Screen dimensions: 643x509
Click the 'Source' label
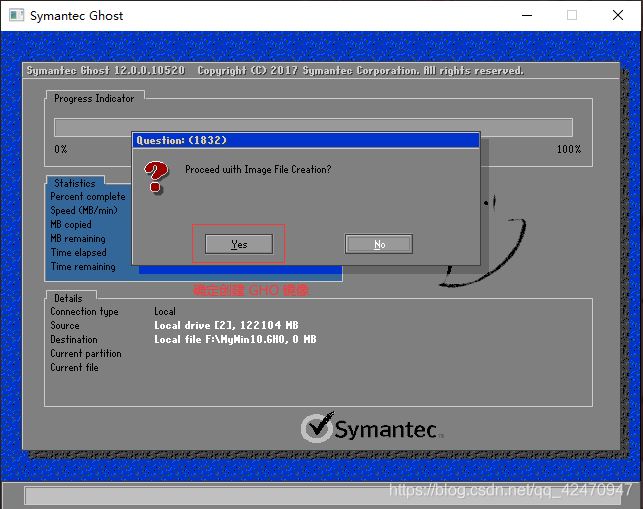[65, 325]
